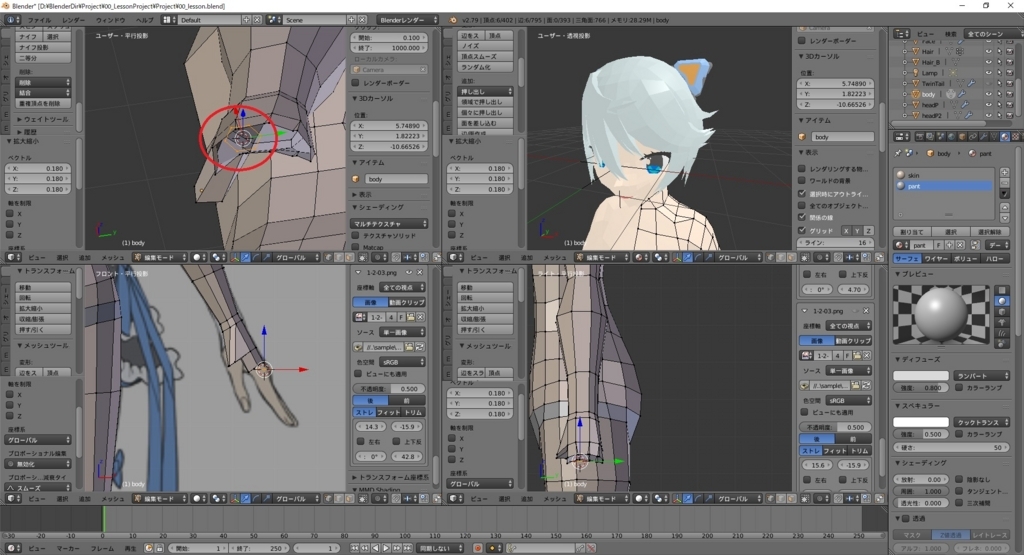The image size is (1024, 555).
Task: Open the マーカー menu in the timeline
Action: [68, 548]
